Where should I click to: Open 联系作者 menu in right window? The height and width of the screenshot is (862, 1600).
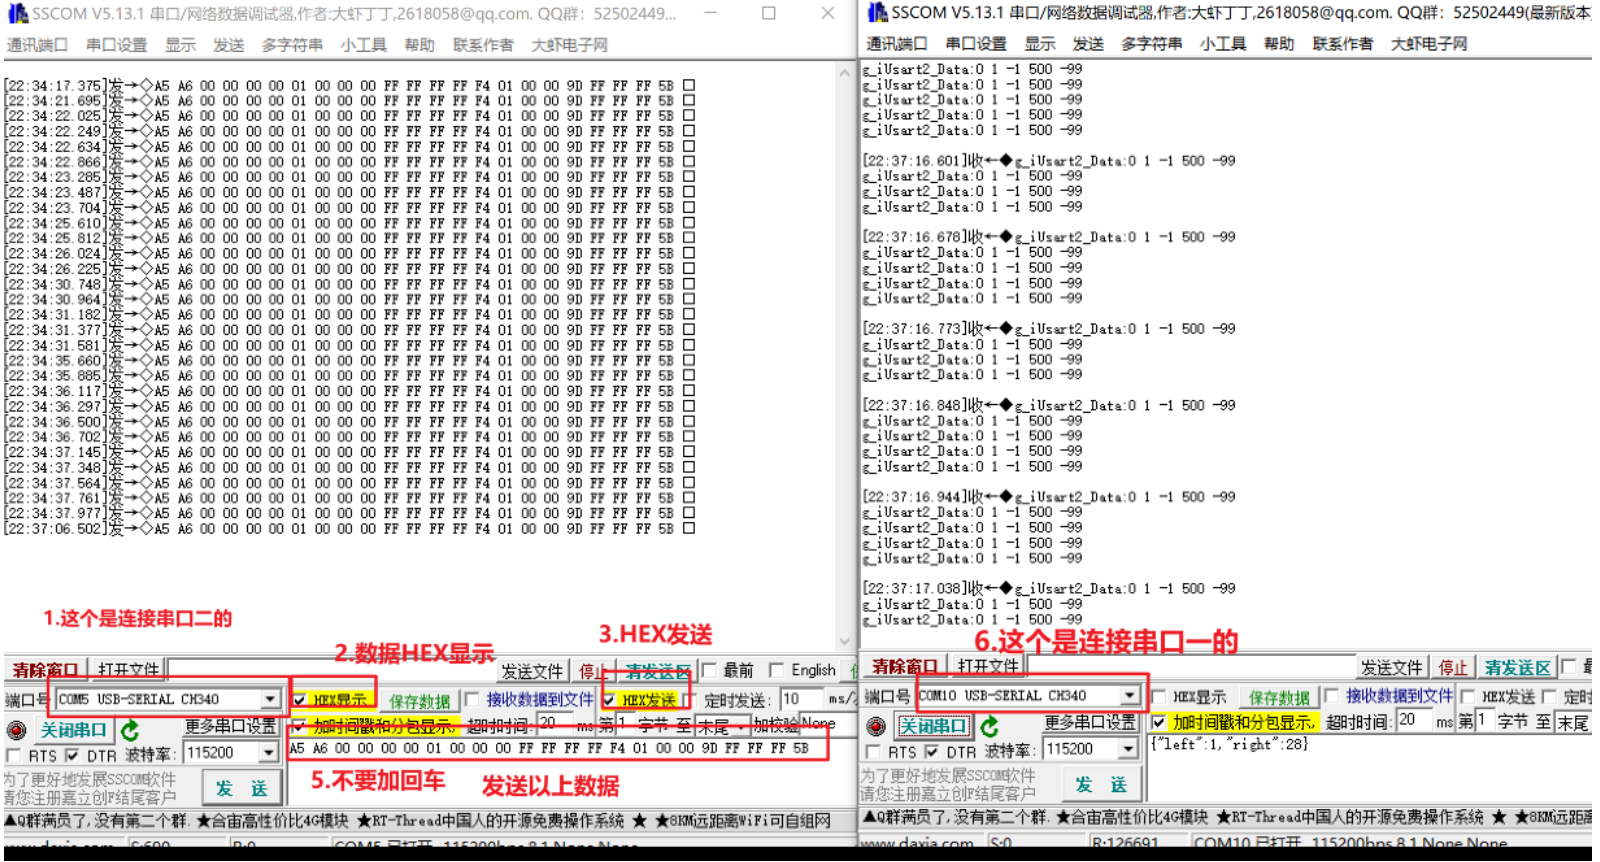(1343, 44)
